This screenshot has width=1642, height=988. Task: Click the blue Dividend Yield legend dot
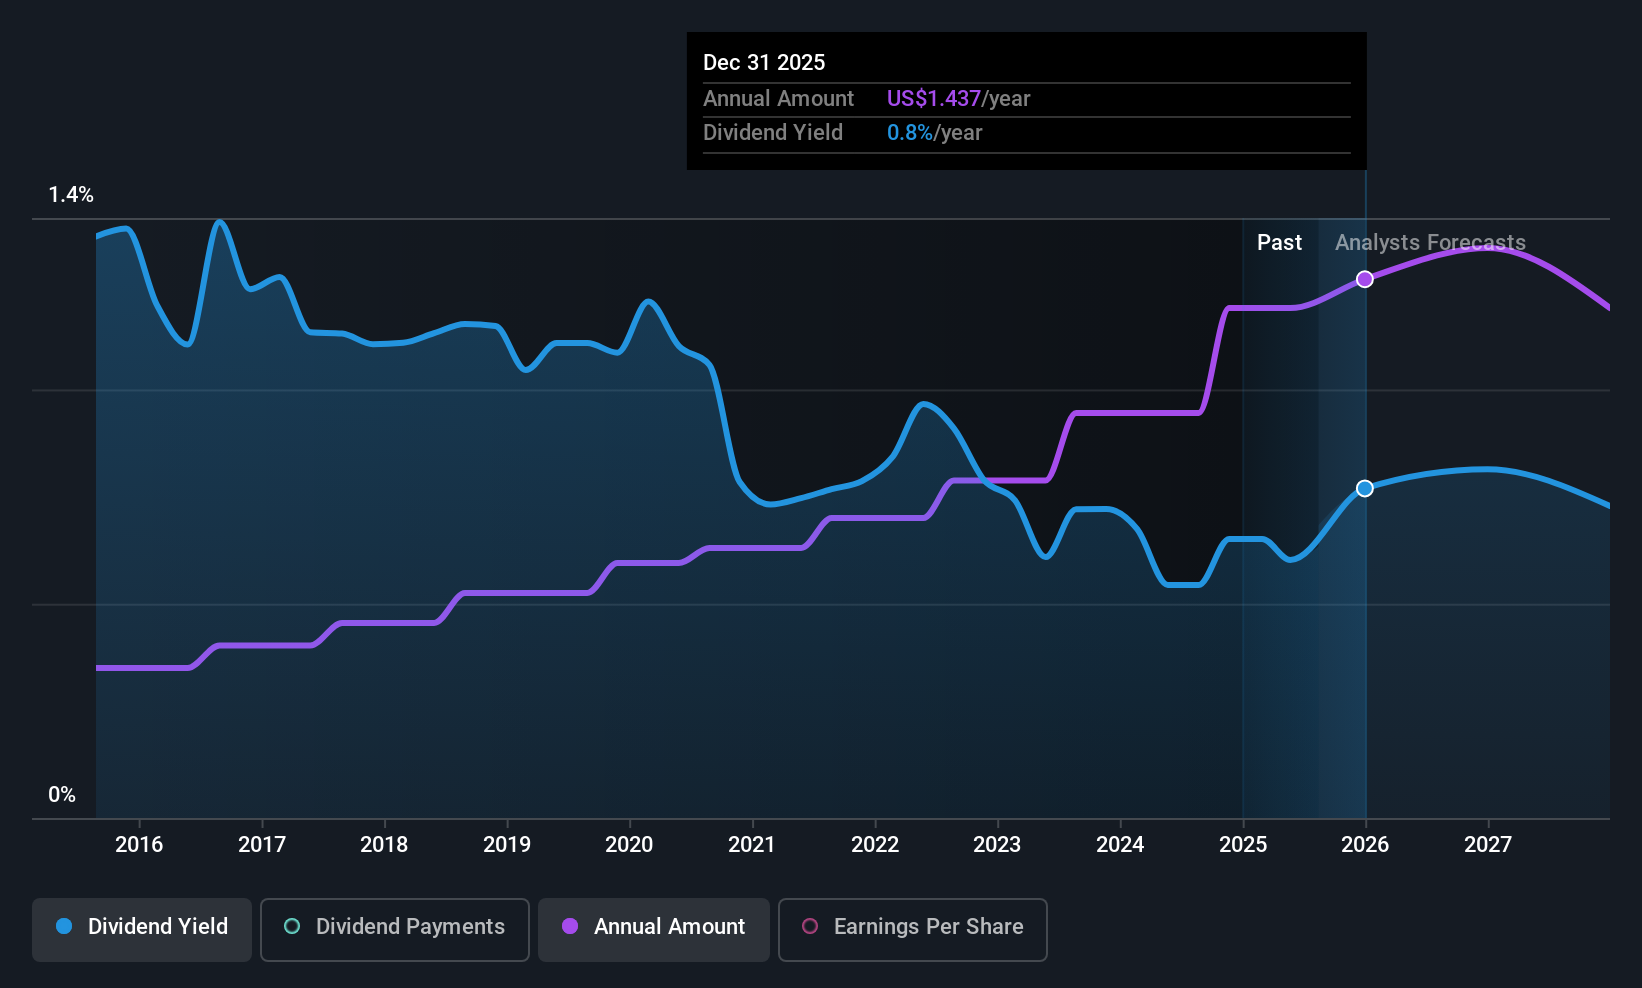click(64, 926)
